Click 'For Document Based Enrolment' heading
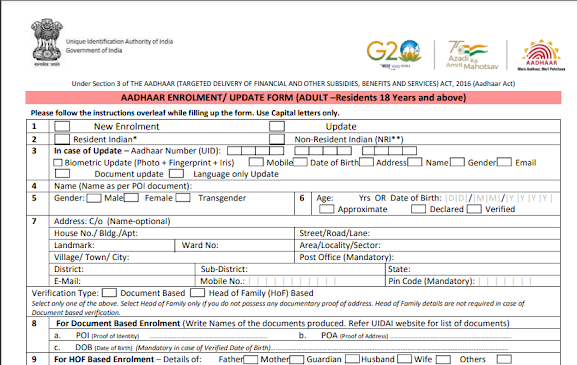Screen dimensions: 577x365 118,323
